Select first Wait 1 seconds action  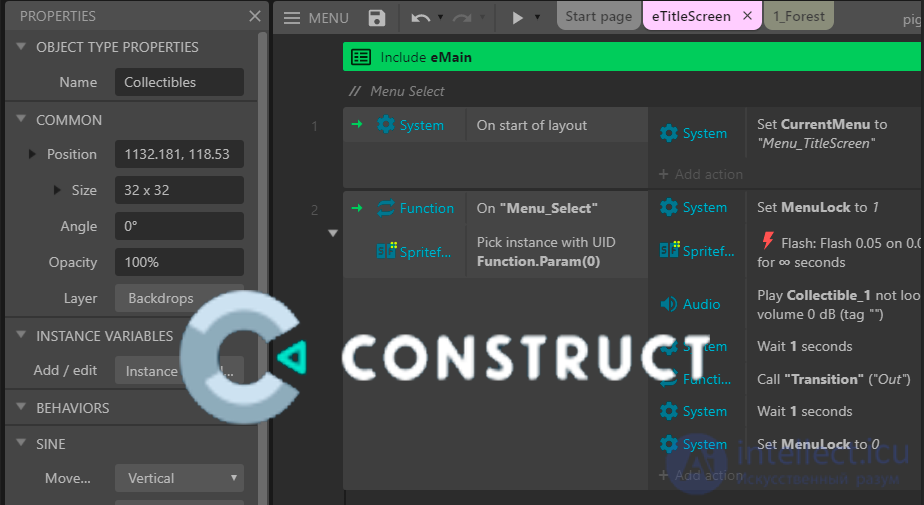point(804,346)
